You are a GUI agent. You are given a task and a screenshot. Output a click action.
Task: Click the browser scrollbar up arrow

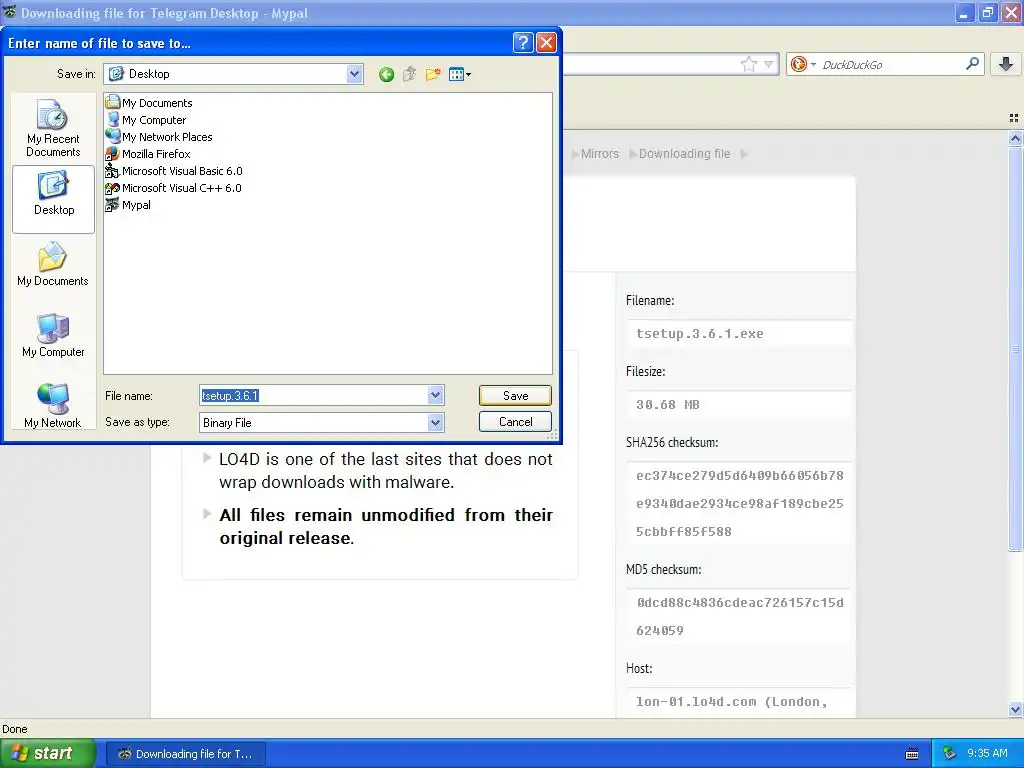pyautogui.click(x=1016, y=138)
